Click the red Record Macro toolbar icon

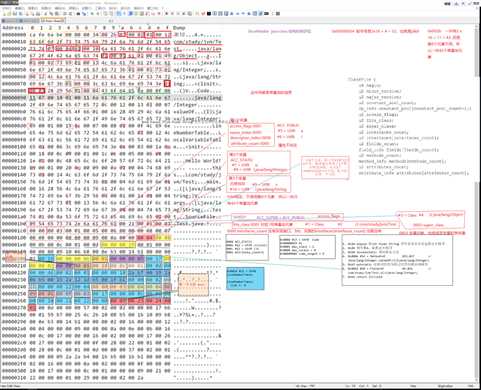coord(203,14)
